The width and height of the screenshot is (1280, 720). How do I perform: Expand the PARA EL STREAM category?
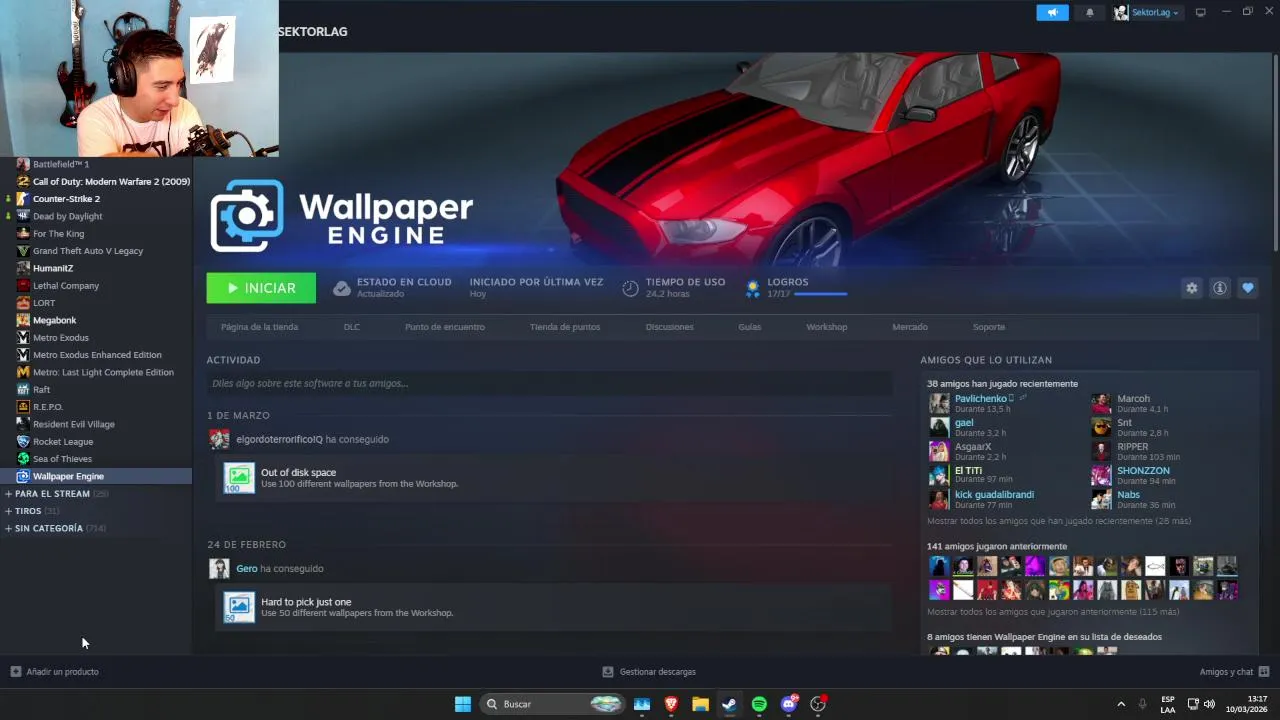tap(9, 494)
